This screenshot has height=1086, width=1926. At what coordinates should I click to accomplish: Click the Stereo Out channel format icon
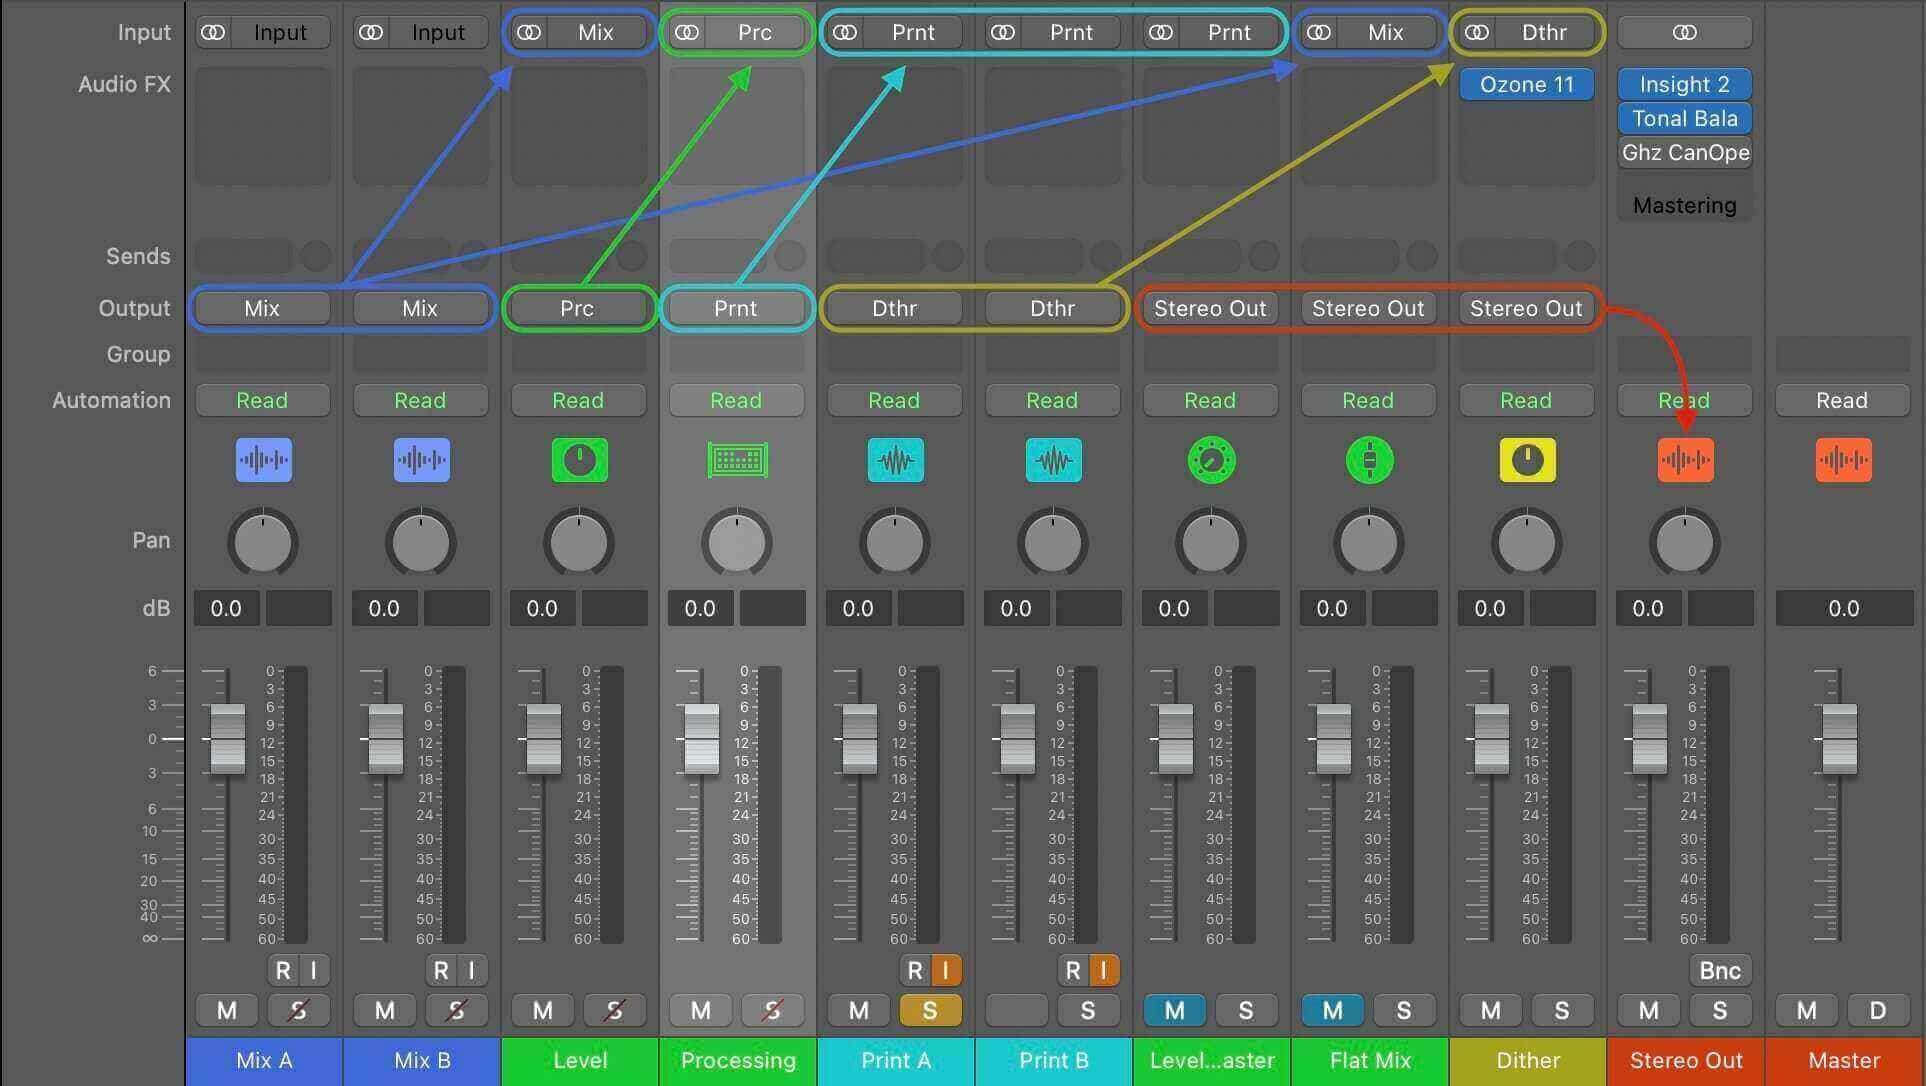click(x=1685, y=32)
